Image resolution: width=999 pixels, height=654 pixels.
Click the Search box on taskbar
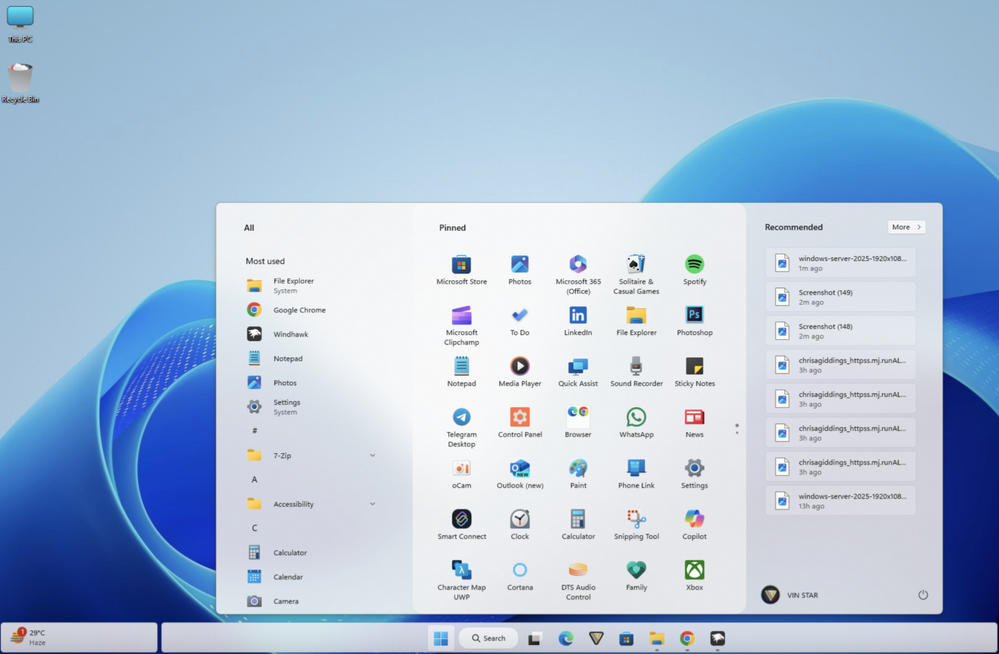(488, 638)
